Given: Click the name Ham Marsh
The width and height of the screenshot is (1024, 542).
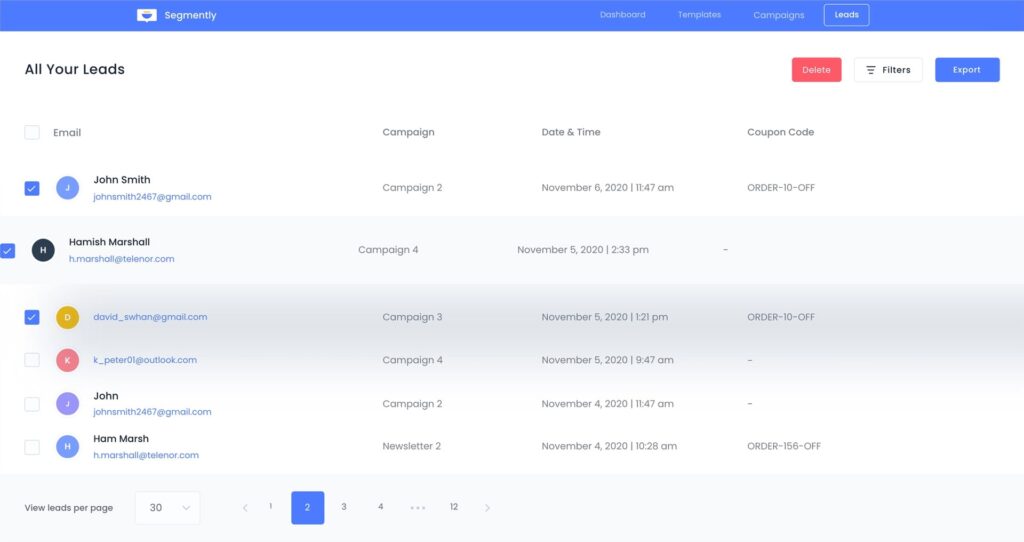Looking at the screenshot, I should click(121, 439).
